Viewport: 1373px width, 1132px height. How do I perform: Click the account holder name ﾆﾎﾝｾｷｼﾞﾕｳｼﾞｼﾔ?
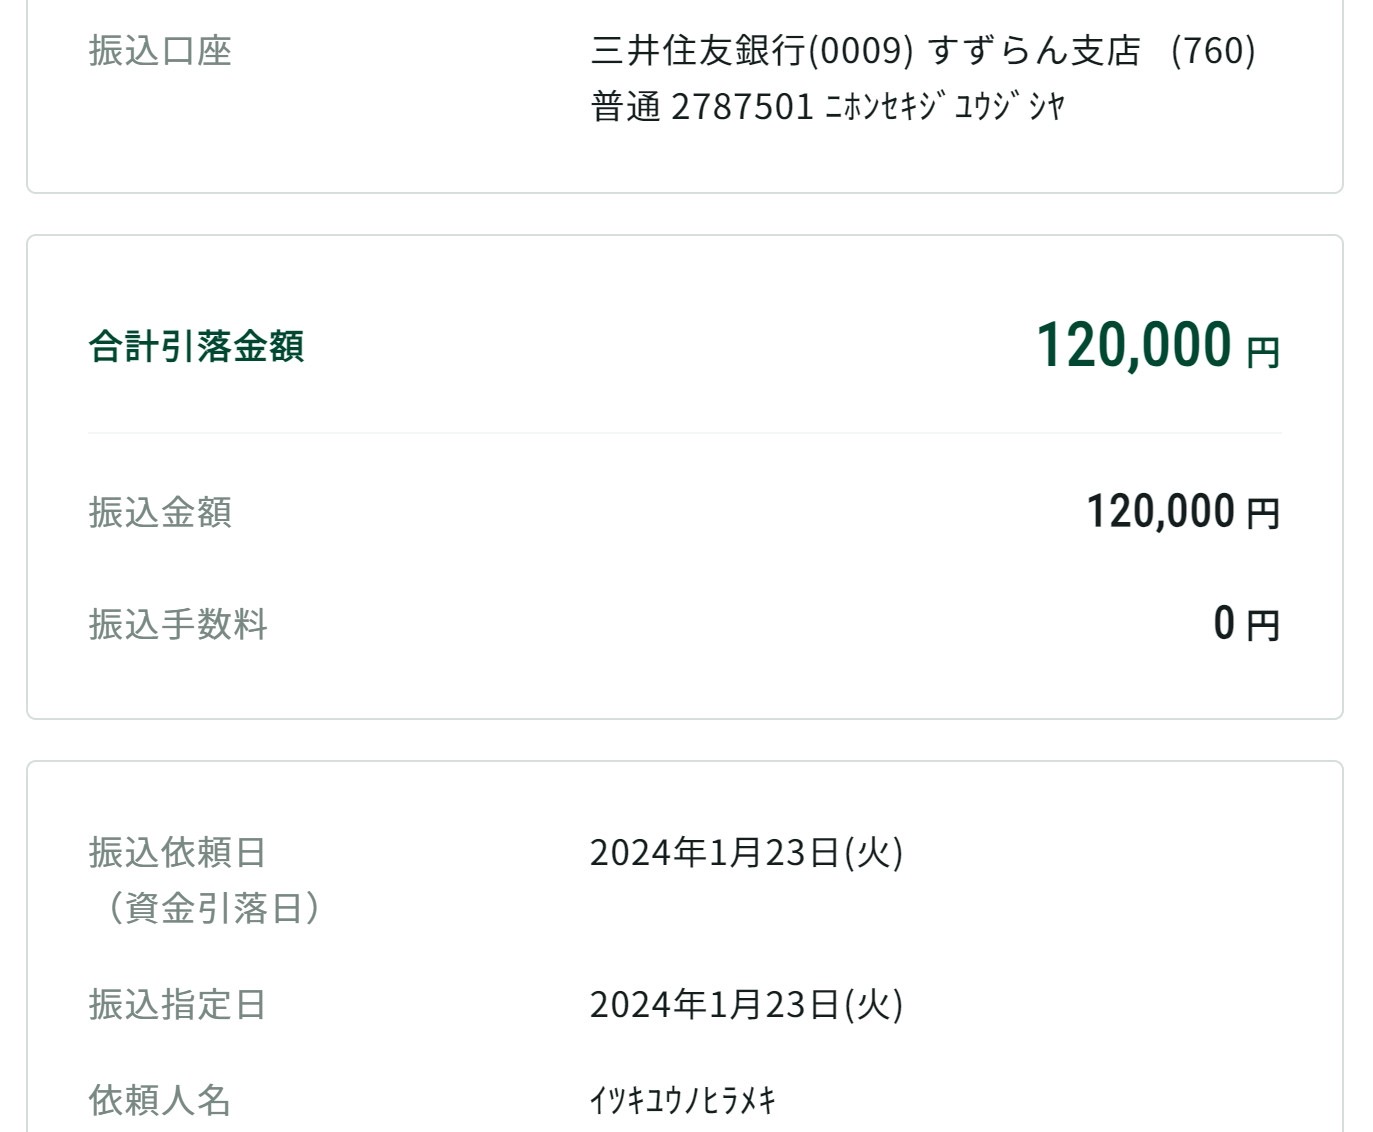click(x=946, y=106)
